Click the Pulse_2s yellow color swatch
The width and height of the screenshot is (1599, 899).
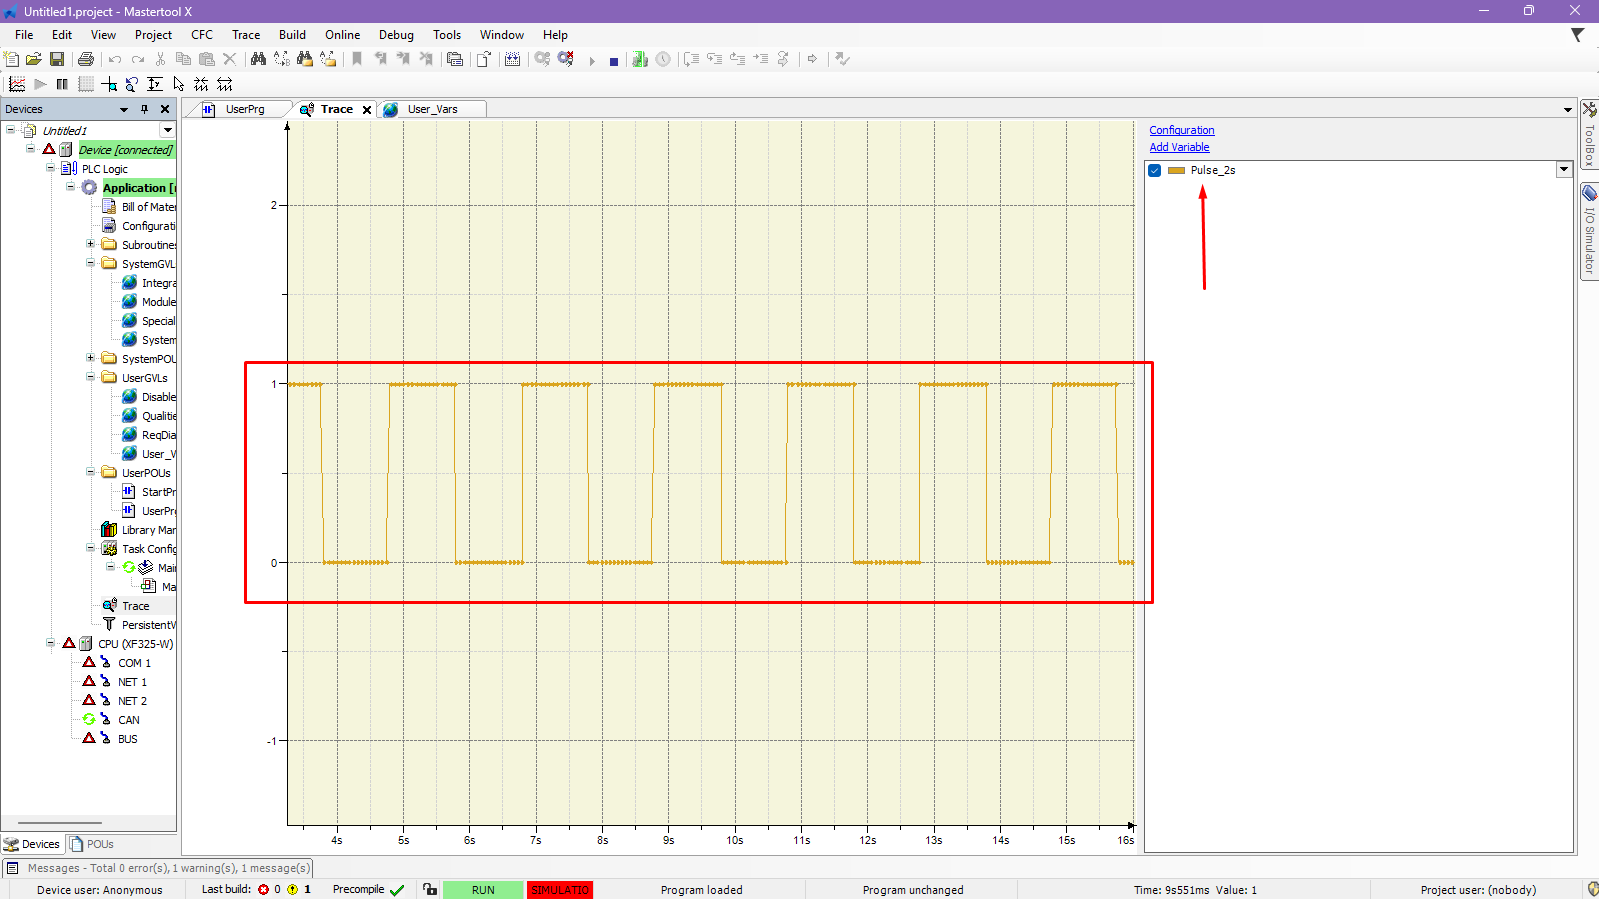pos(1177,171)
